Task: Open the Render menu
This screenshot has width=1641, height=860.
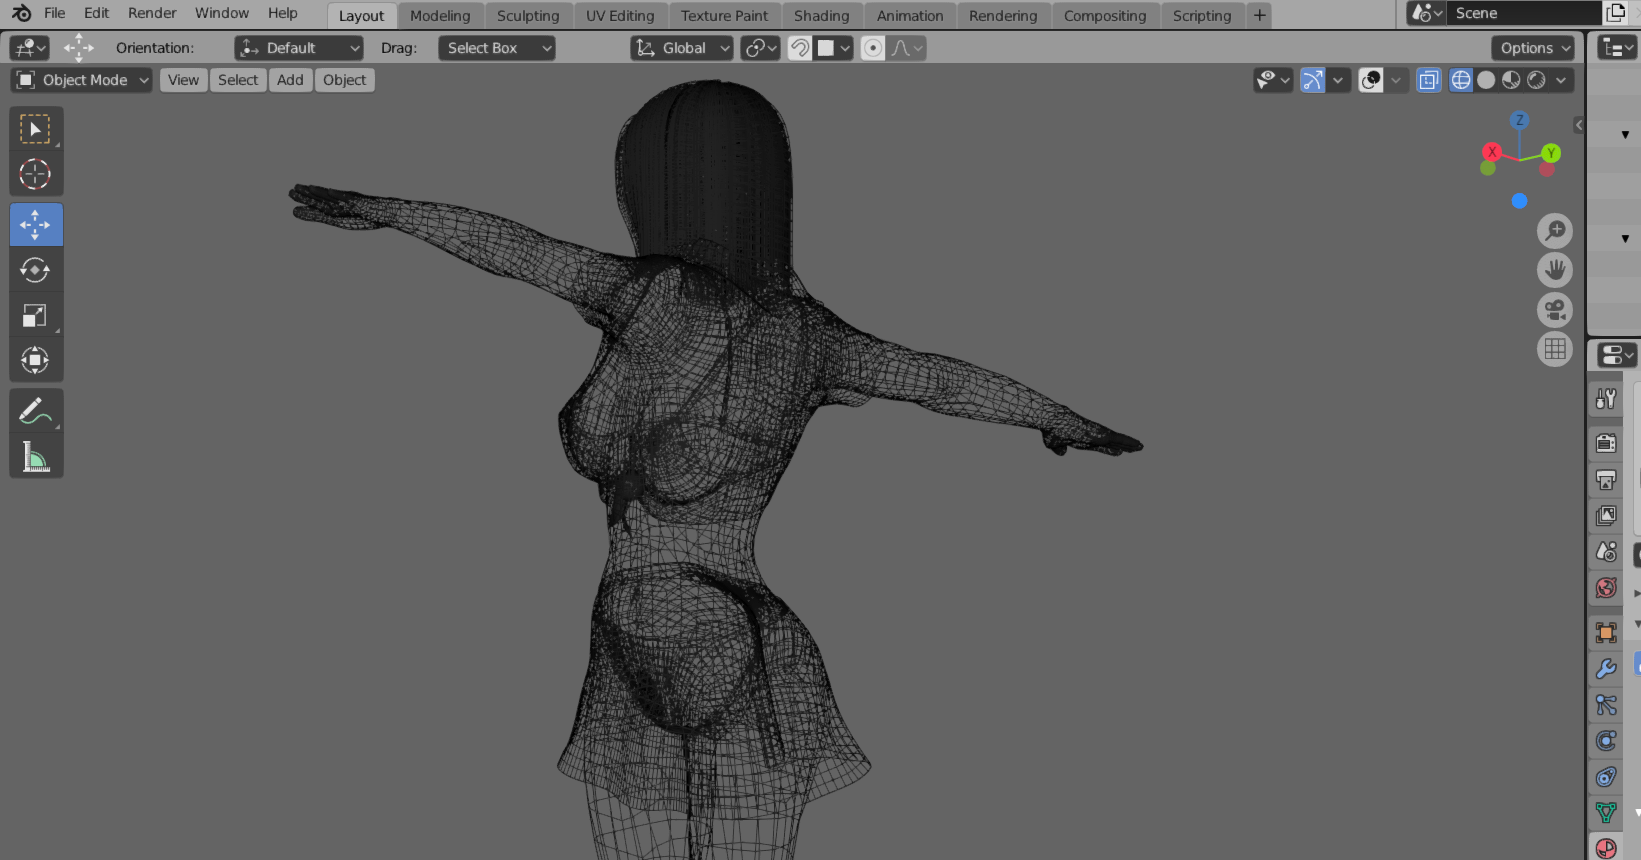Action: coord(152,13)
